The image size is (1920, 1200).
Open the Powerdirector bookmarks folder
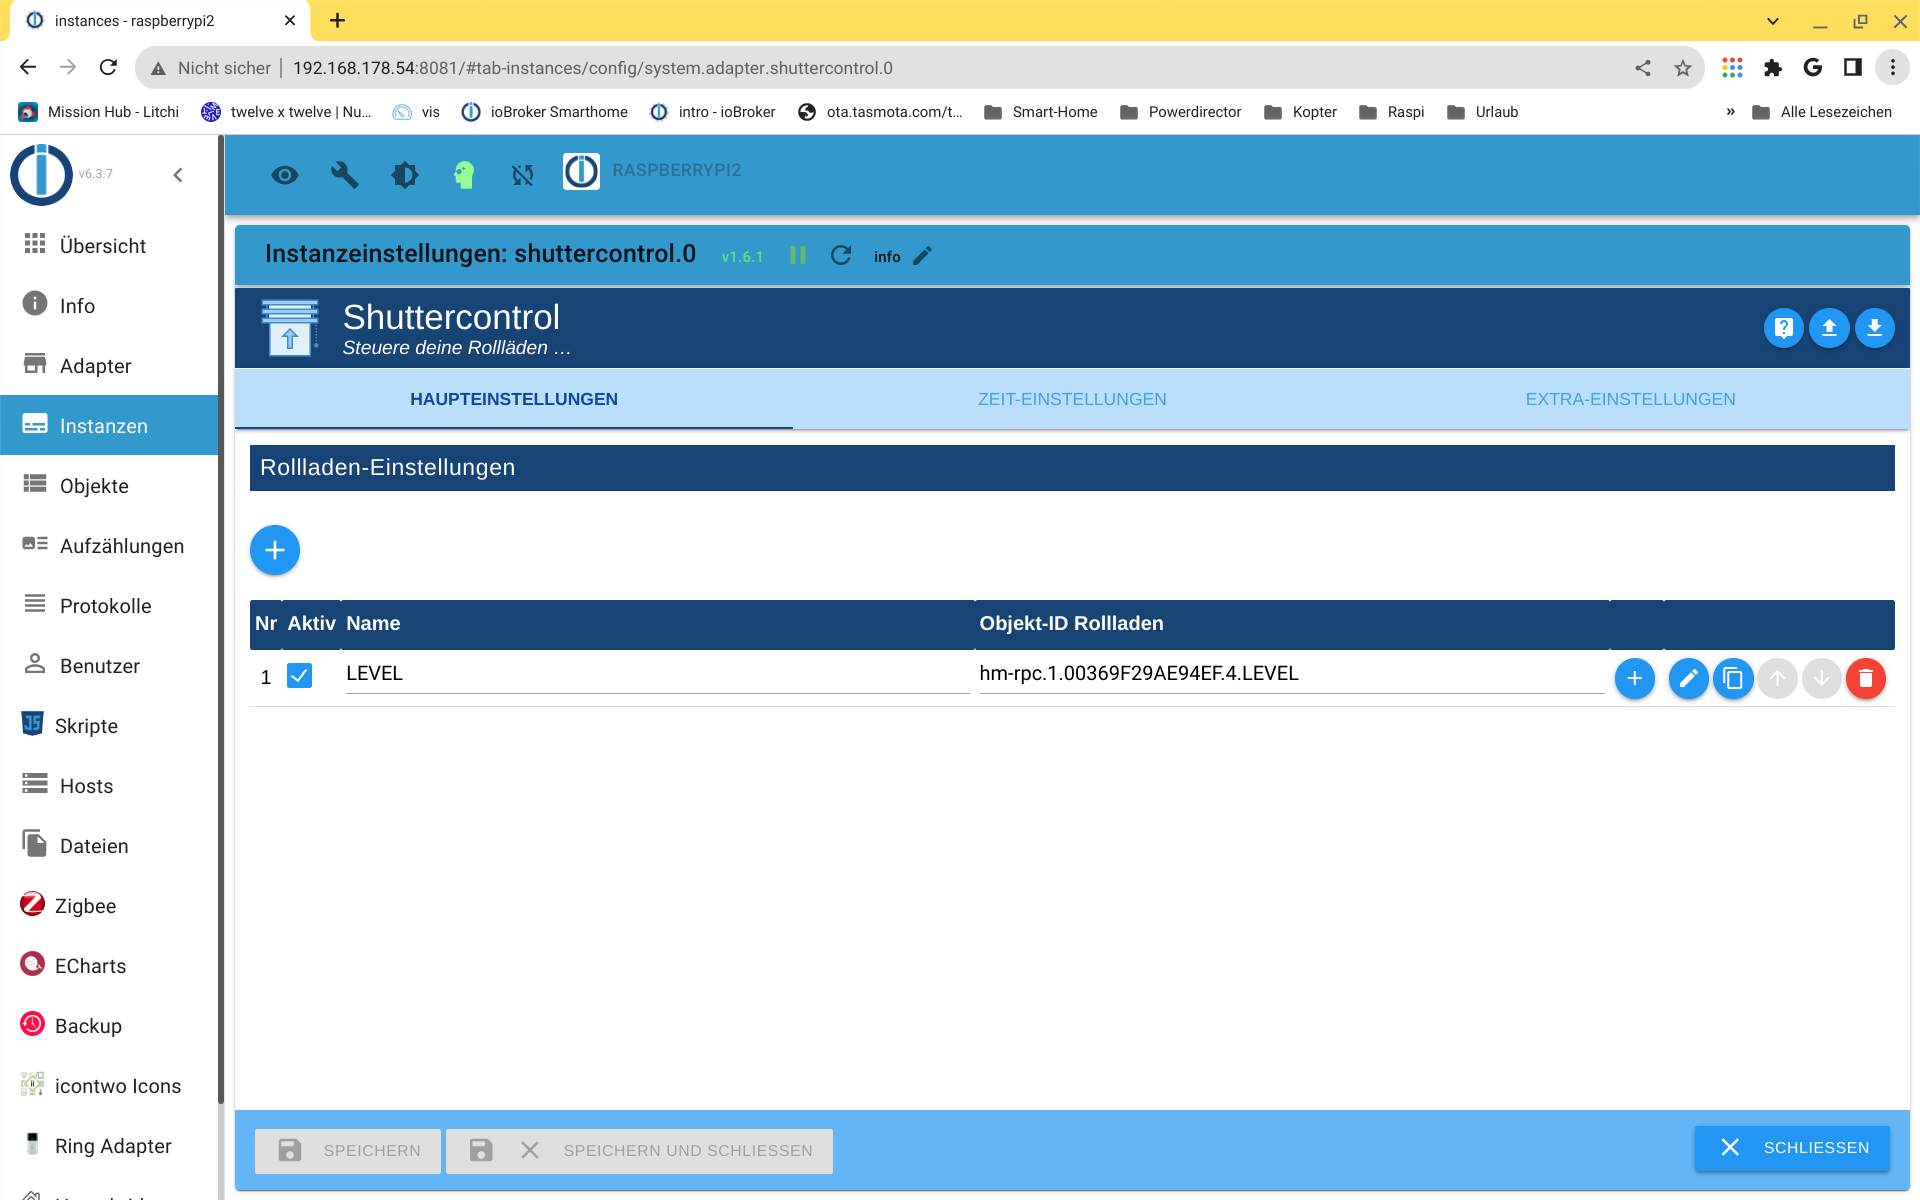[1181, 112]
